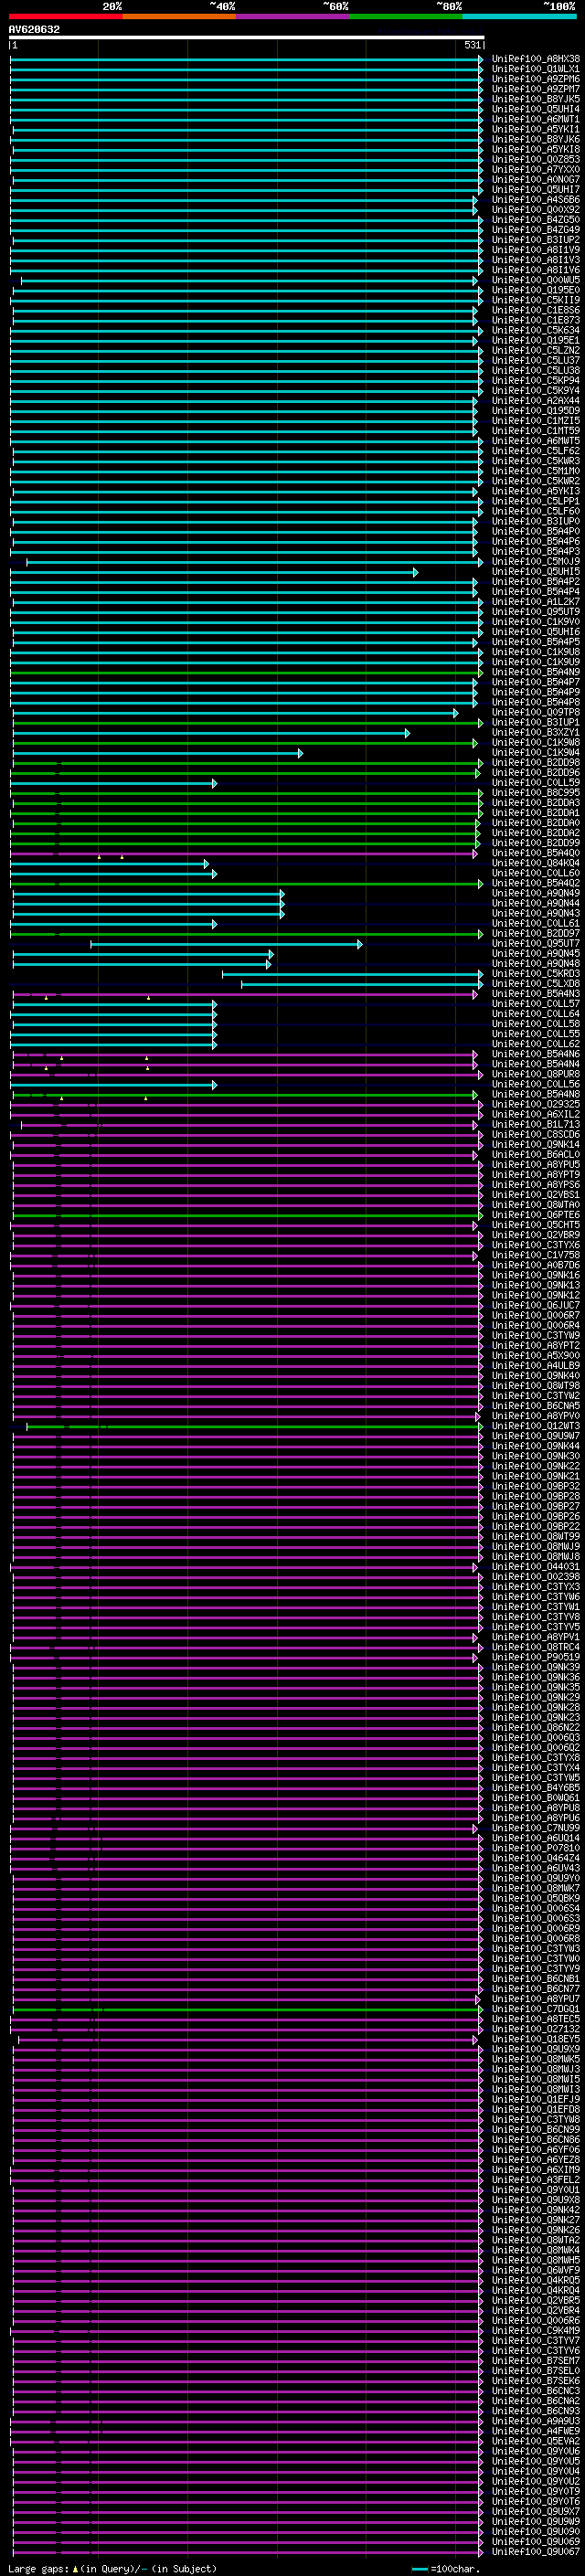The image size is (585, 2576).
Task: Open the UniRef100_A8HX38 hit
Action: click(x=535, y=59)
